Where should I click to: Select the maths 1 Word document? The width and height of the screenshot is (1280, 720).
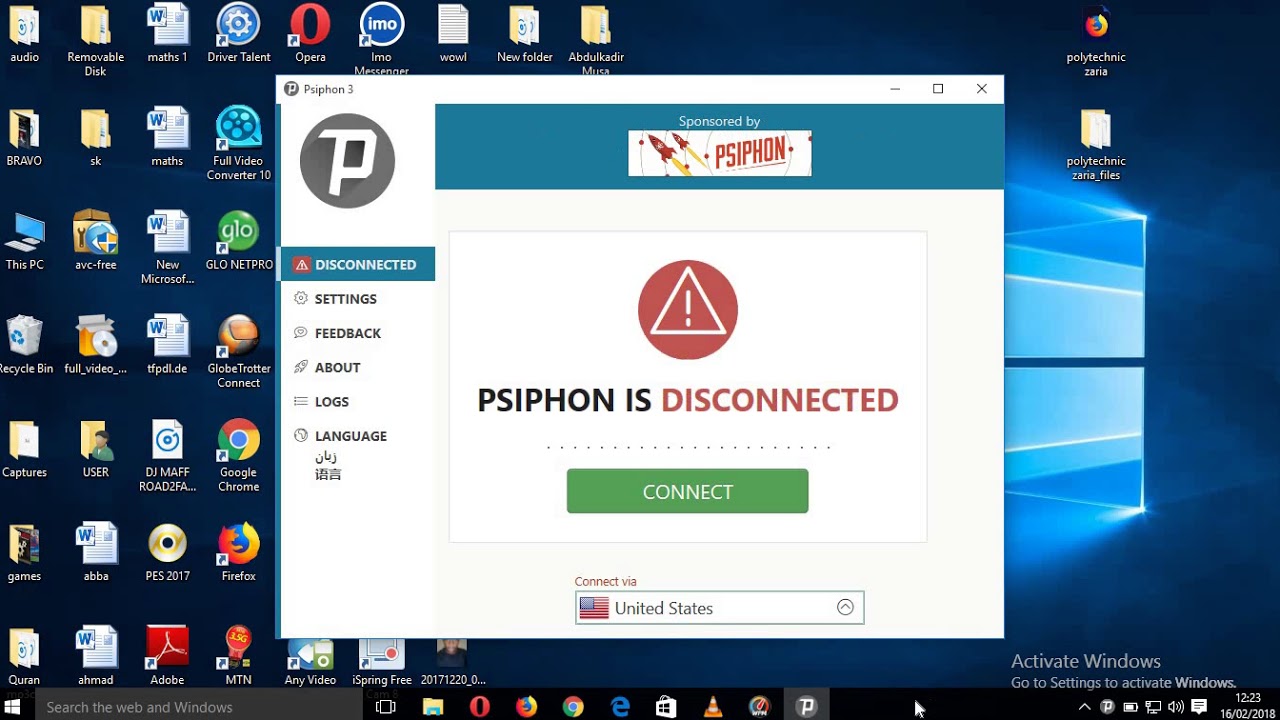pos(167,35)
